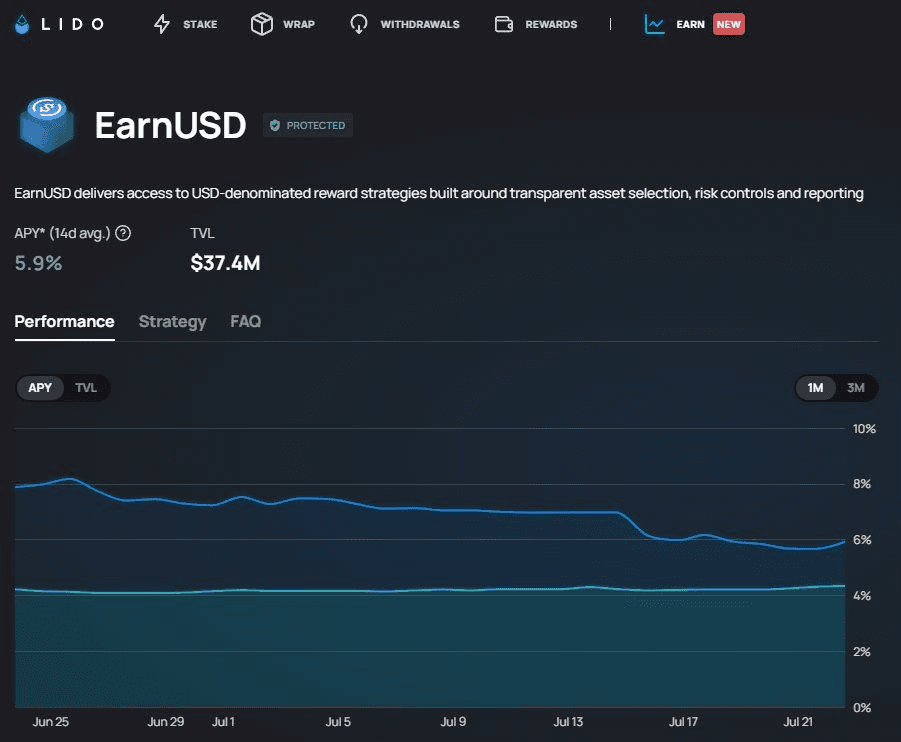This screenshot has width=901, height=742.
Task: Click the Stake lightning bolt icon
Action: tap(162, 24)
